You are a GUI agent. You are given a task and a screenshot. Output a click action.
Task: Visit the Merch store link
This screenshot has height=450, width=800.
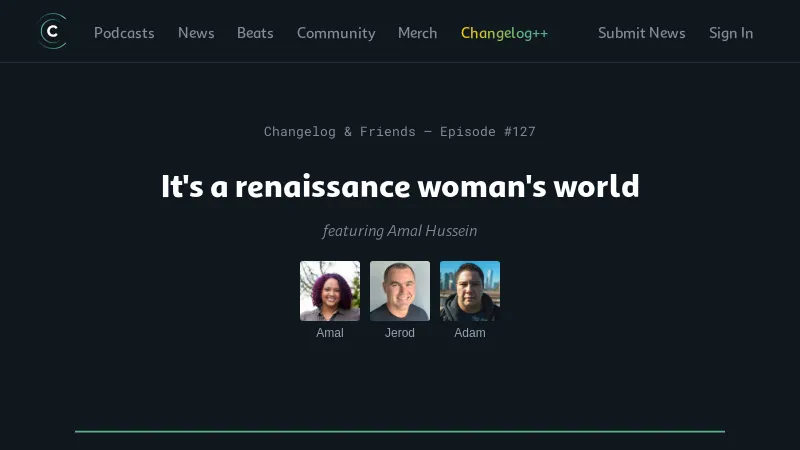click(417, 33)
